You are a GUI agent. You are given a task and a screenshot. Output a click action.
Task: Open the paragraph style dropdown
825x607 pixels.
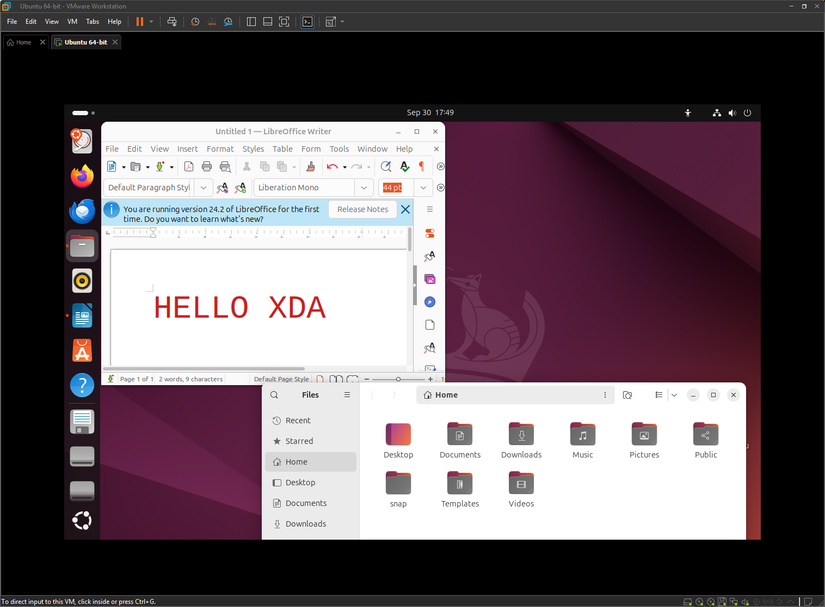(202, 187)
